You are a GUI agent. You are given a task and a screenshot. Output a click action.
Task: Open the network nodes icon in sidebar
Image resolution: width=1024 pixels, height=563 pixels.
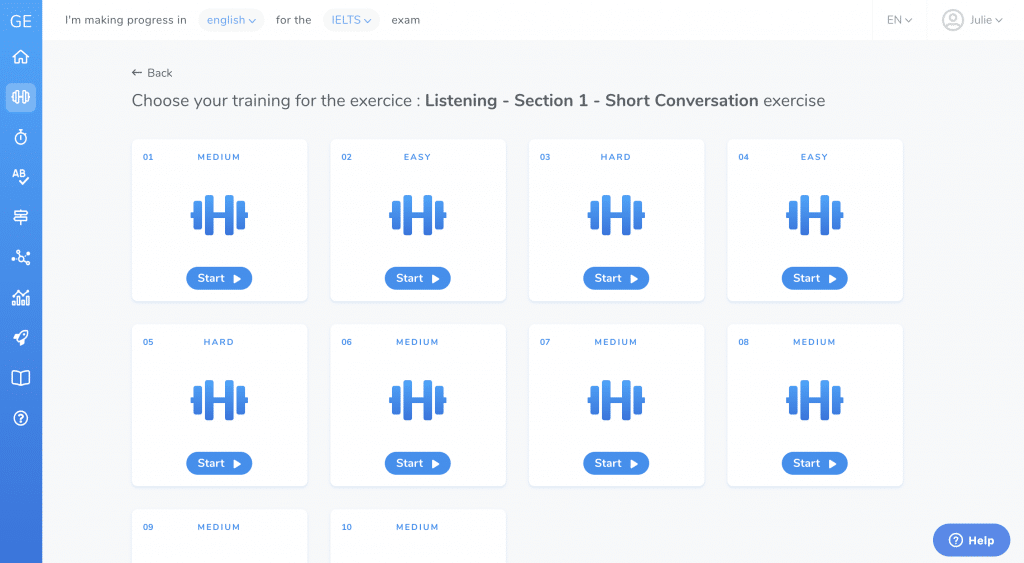pyautogui.click(x=21, y=257)
